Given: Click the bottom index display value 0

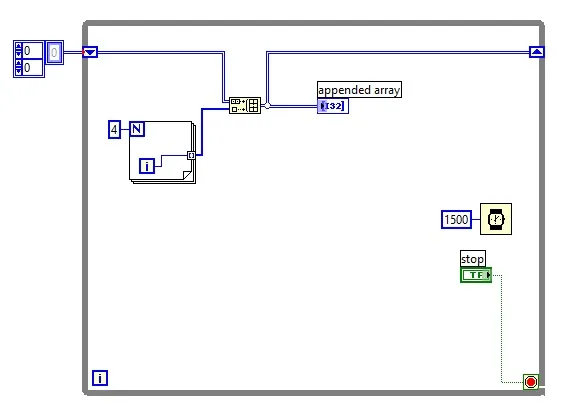Looking at the screenshot, I should click(32, 67).
